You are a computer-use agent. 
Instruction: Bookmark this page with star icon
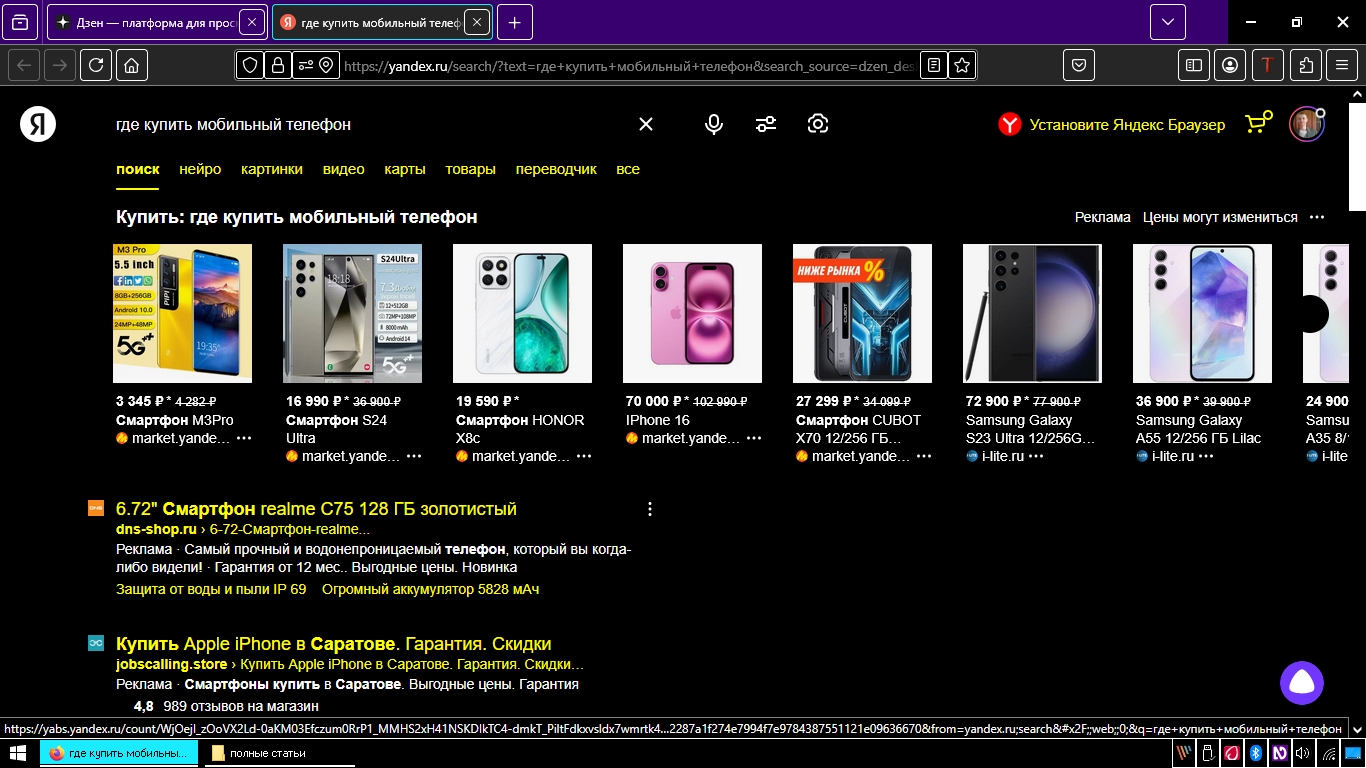[961, 65]
